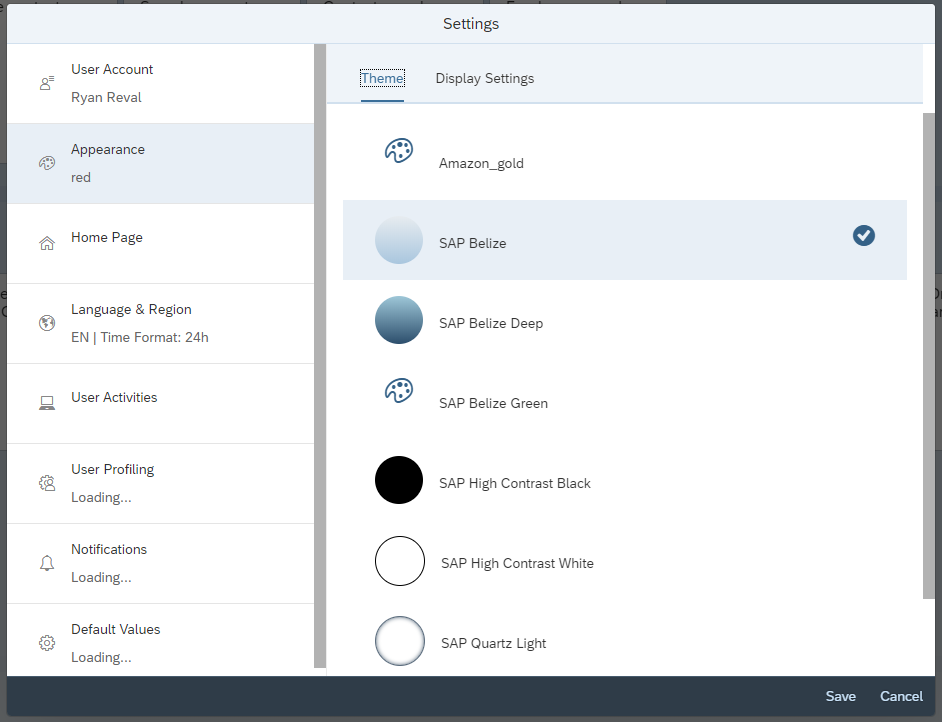942x722 pixels.
Task: Open the Notifications settings entry
Action: [160, 563]
